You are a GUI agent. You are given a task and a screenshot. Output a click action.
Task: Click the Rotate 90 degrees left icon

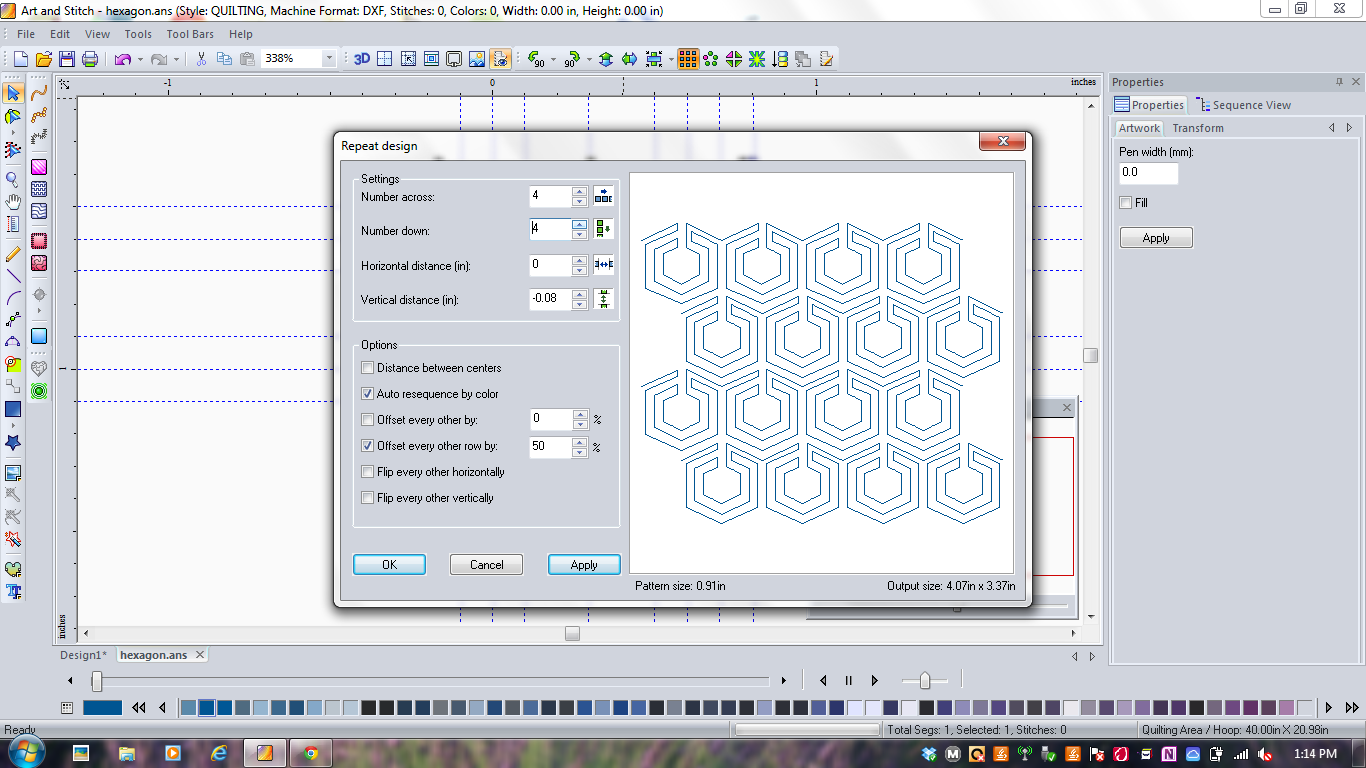[x=536, y=59]
